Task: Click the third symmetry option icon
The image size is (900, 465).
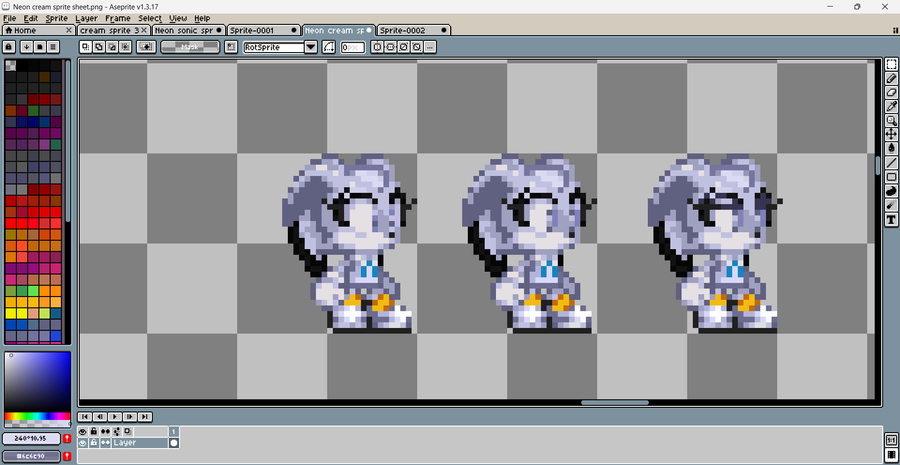Action: click(404, 47)
